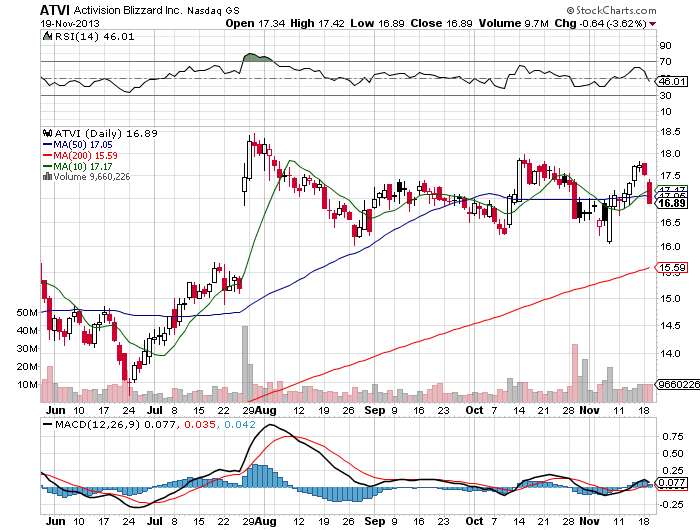700x530 pixels.
Task: Click the MA(50) 17.05 legend entry
Action: point(78,145)
